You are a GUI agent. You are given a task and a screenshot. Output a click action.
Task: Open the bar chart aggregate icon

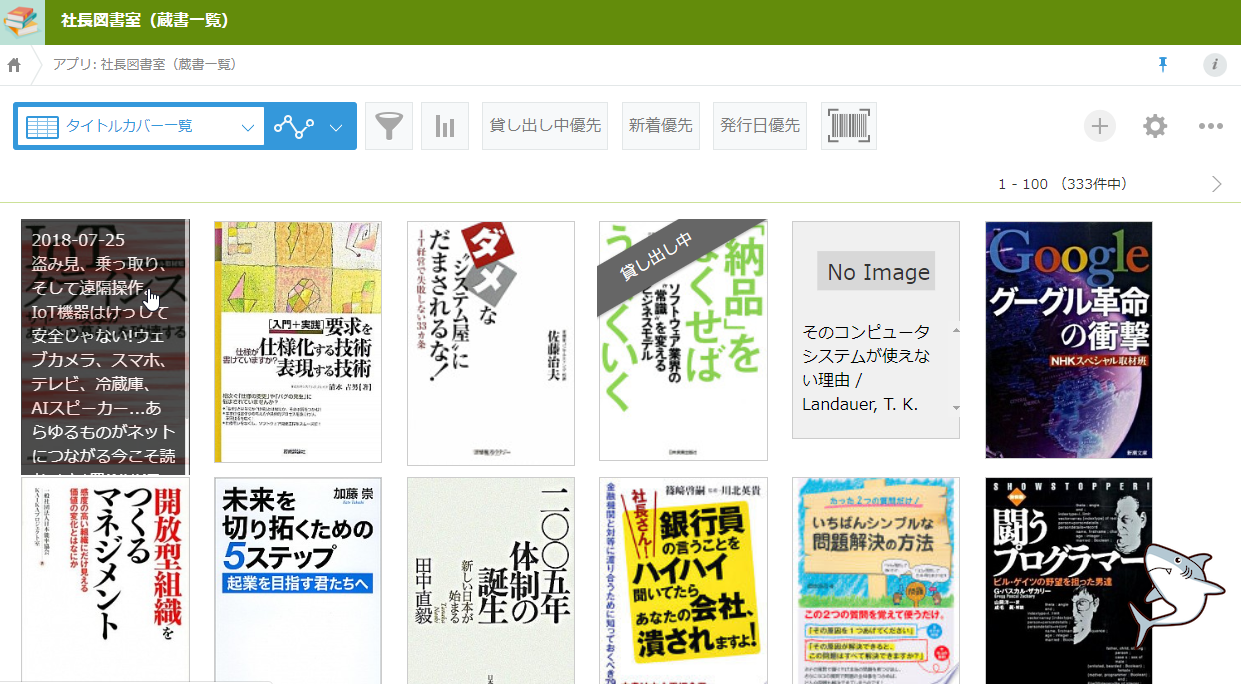[x=445, y=126]
